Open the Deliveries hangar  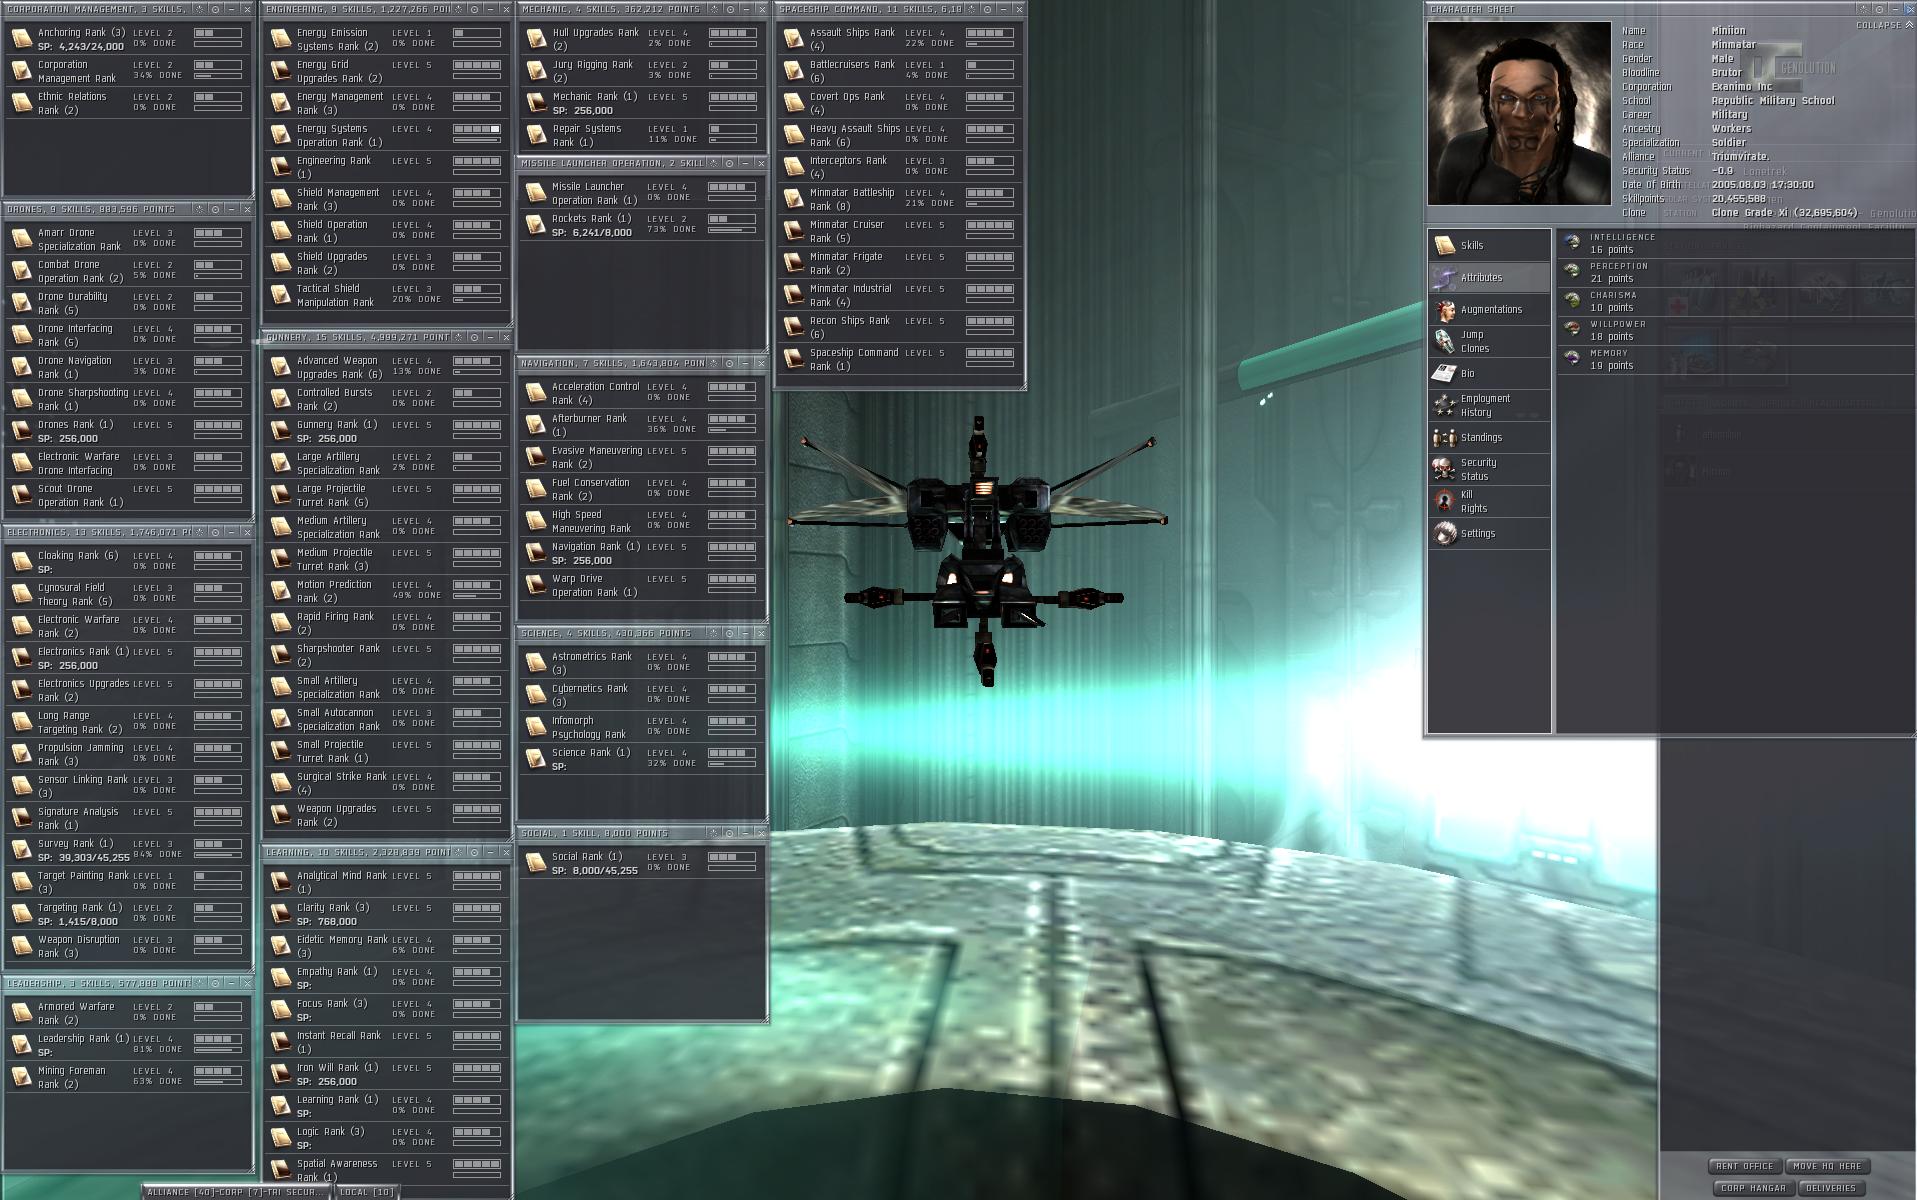pos(1831,1188)
